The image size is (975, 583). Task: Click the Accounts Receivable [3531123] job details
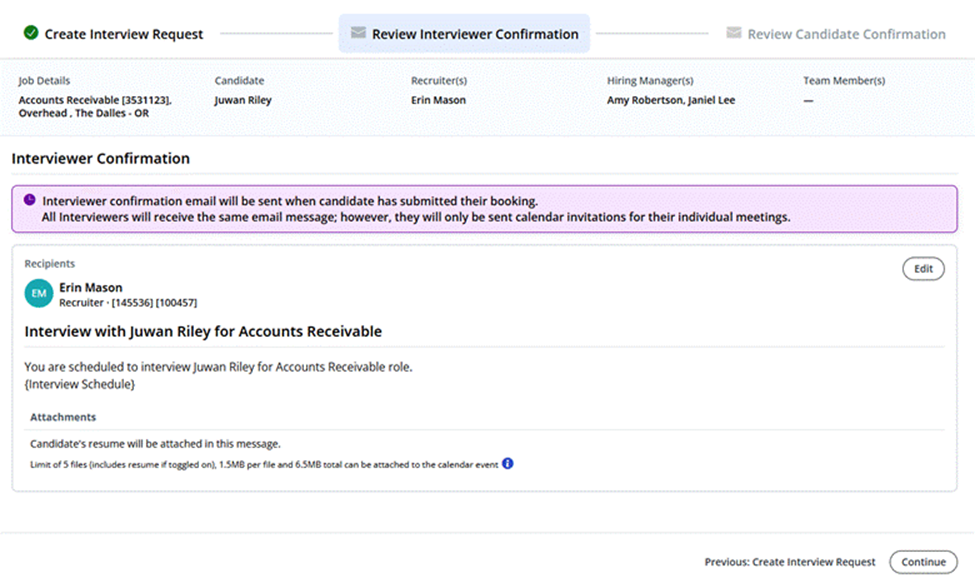pyautogui.click(x=94, y=100)
